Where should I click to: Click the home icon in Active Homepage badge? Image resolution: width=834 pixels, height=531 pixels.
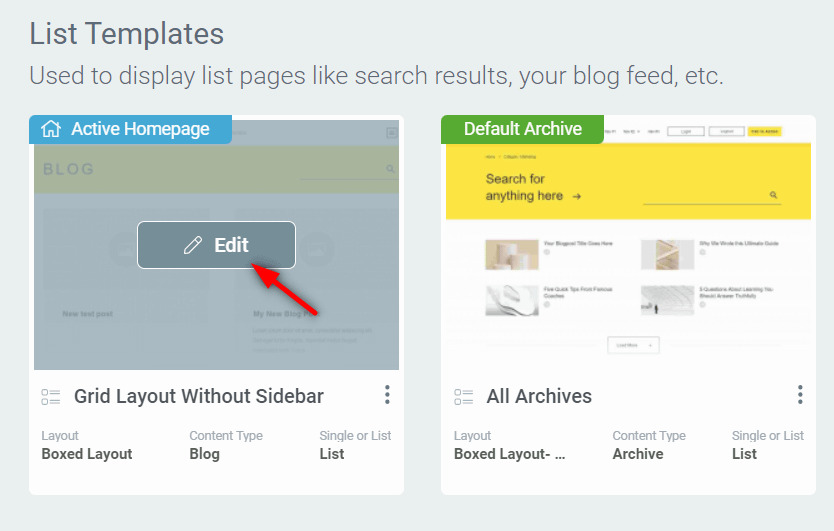tap(51, 129)
